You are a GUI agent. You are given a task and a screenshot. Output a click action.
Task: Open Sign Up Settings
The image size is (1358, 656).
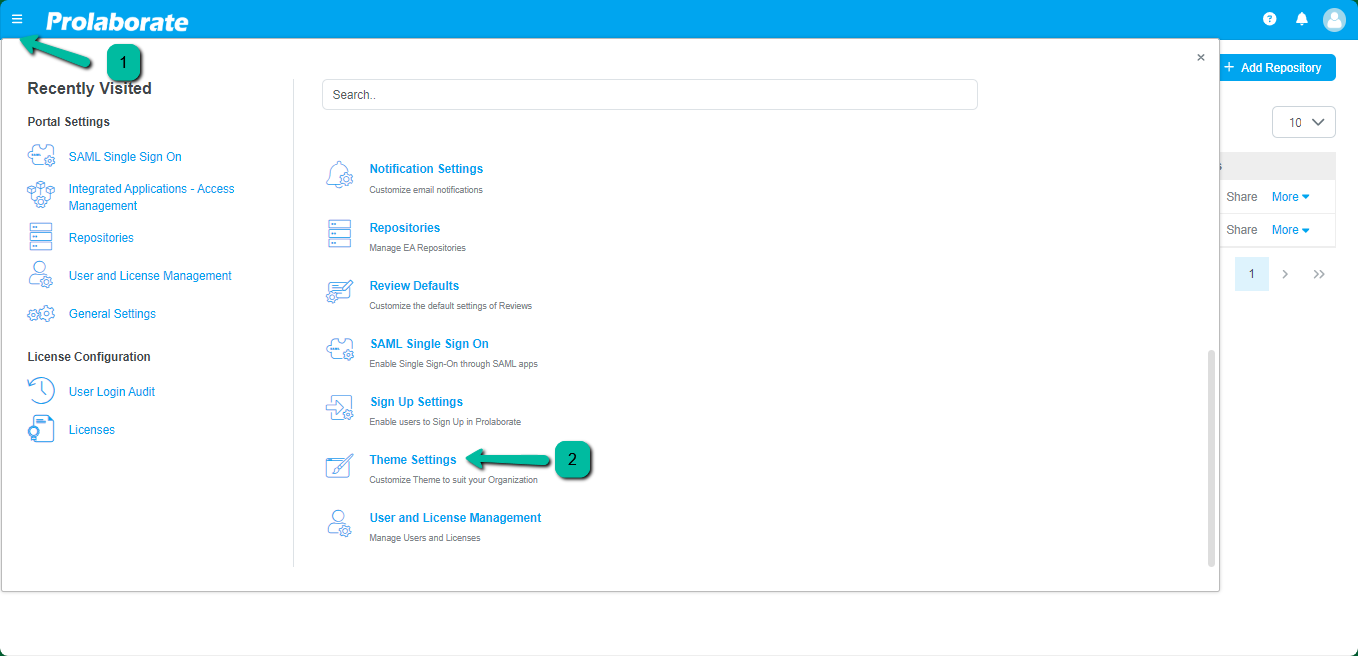click(x=416, y=402)
